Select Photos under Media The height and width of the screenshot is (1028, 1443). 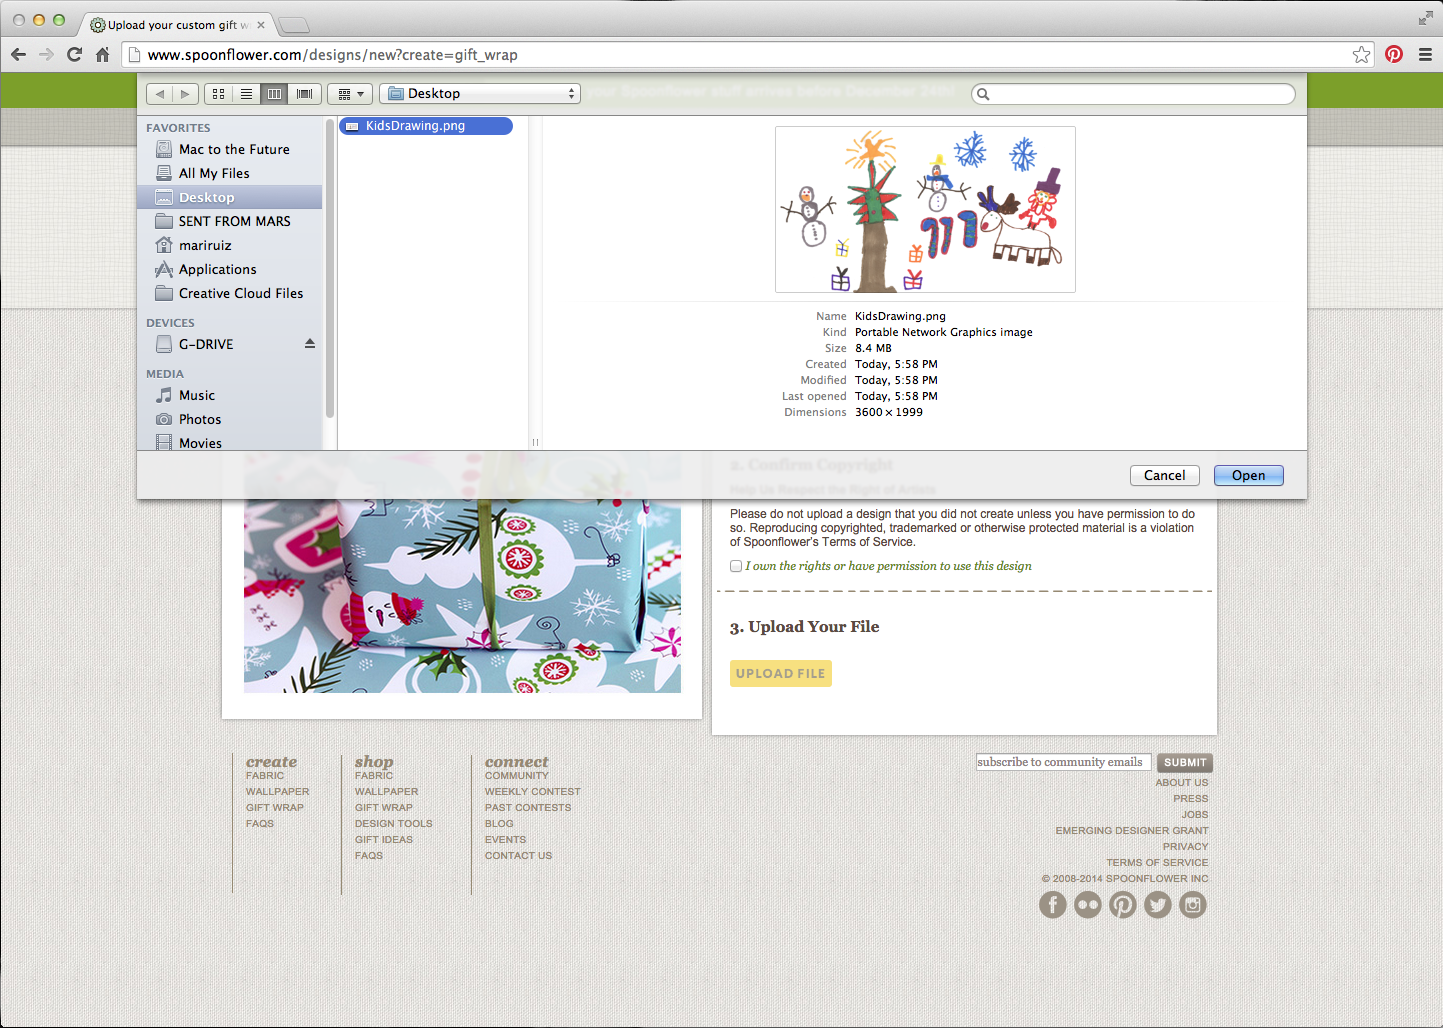pyautogui.click(x=229, y=419)
